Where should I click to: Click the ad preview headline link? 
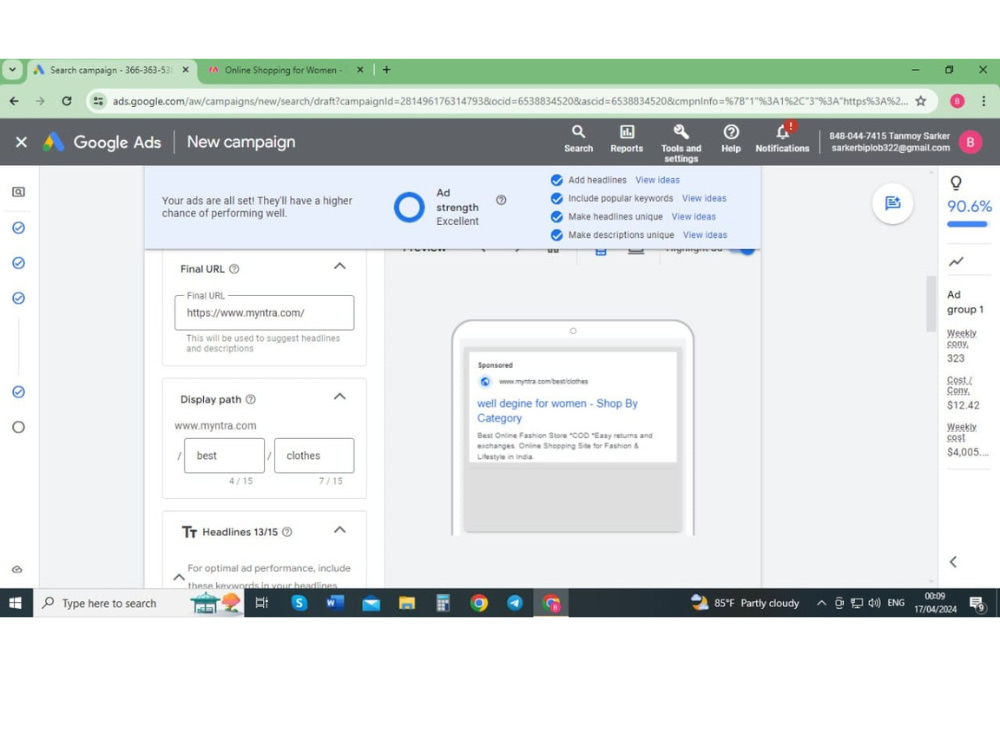pos(557,411)
